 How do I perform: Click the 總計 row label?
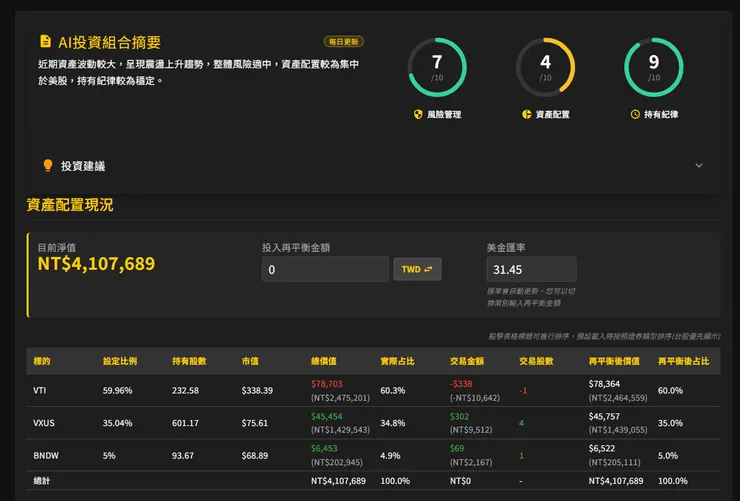coord(42,481)
